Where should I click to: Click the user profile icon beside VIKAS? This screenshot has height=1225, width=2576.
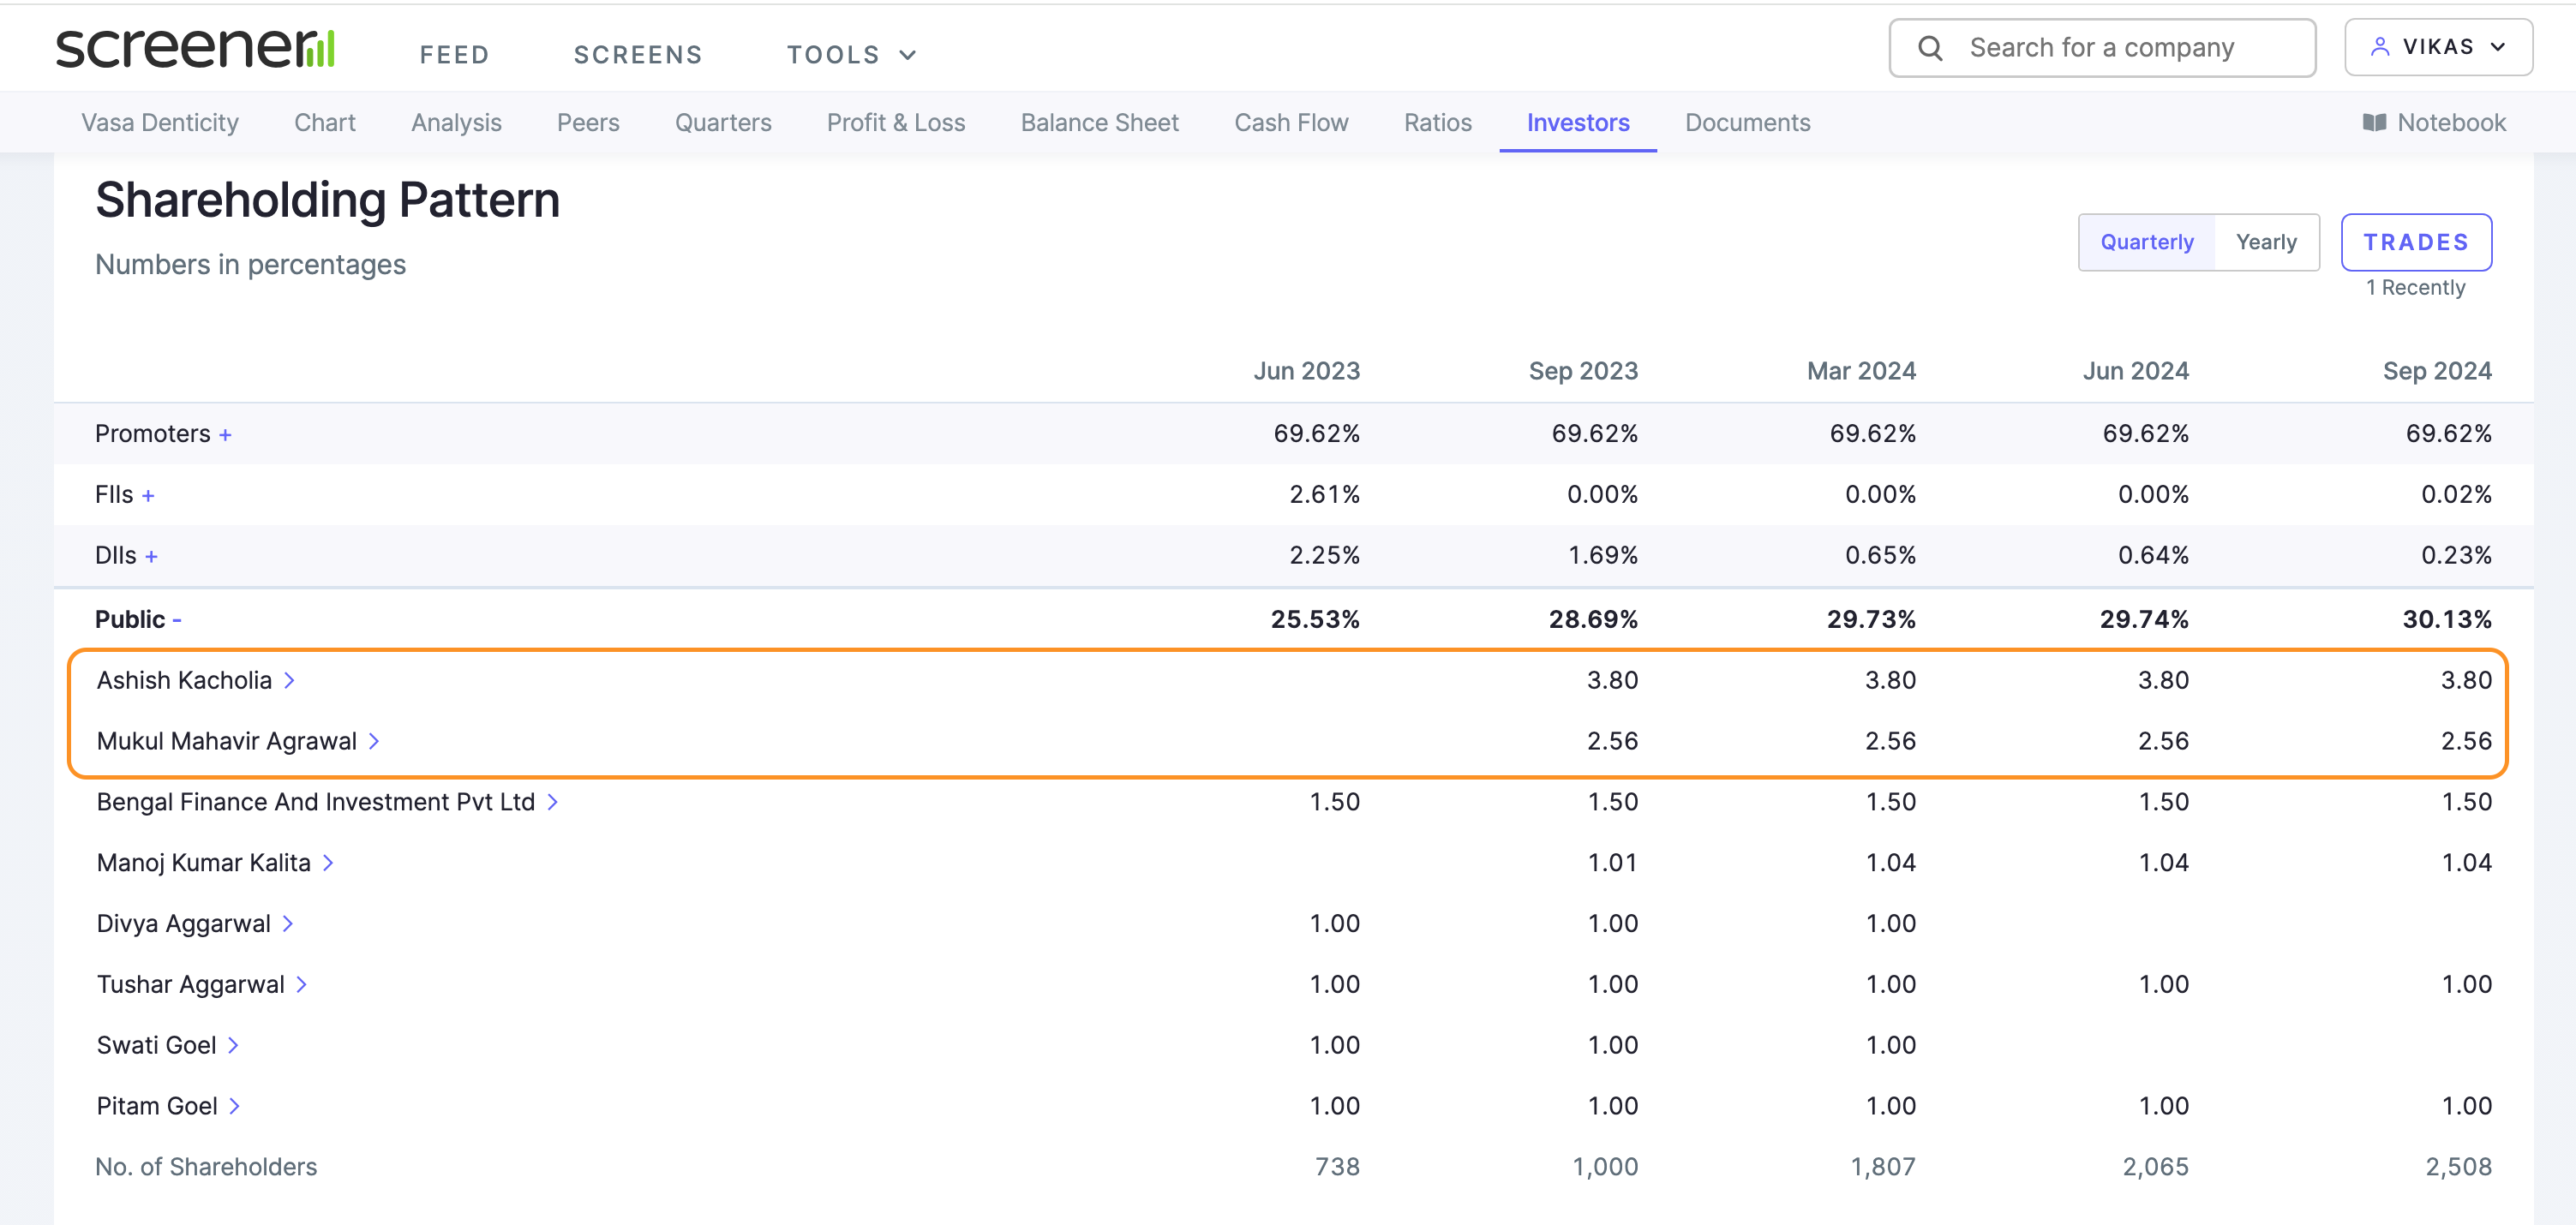point(2380,47)
